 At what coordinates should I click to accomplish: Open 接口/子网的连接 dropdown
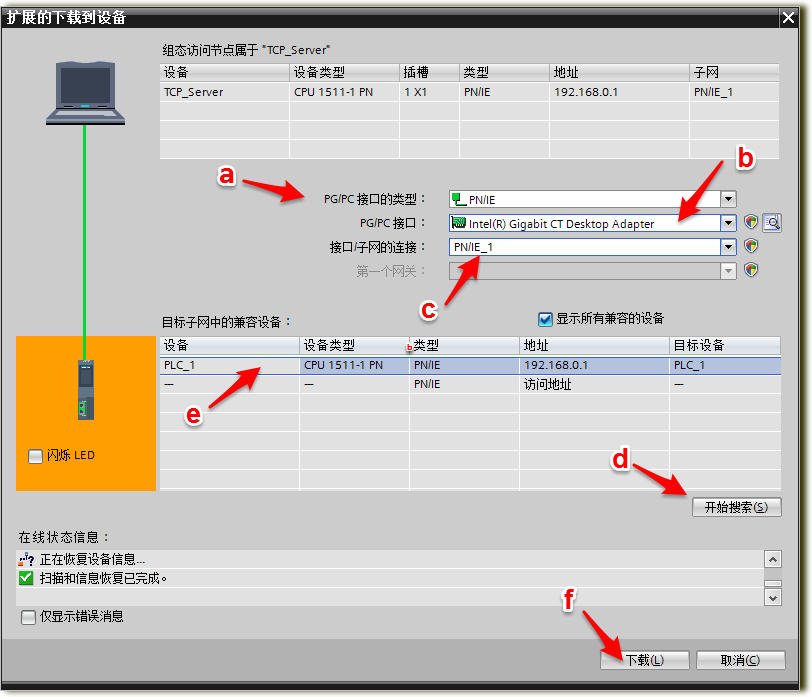[x=728, y=247]
